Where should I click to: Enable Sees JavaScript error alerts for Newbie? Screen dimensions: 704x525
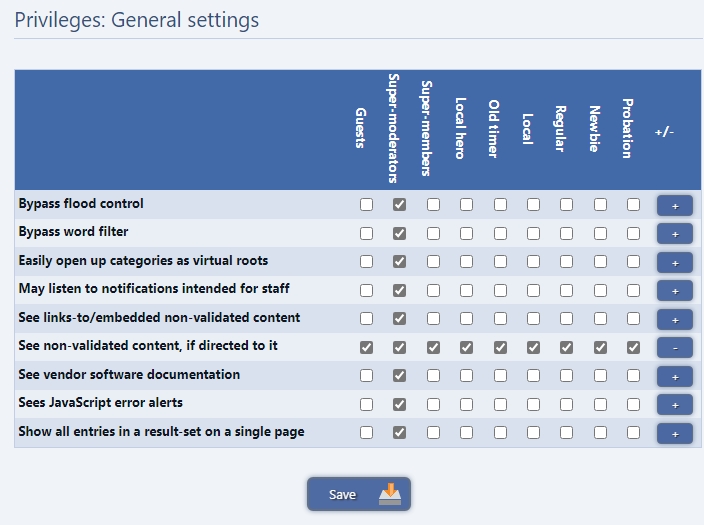pyautogui.click(x=600, y=405)
